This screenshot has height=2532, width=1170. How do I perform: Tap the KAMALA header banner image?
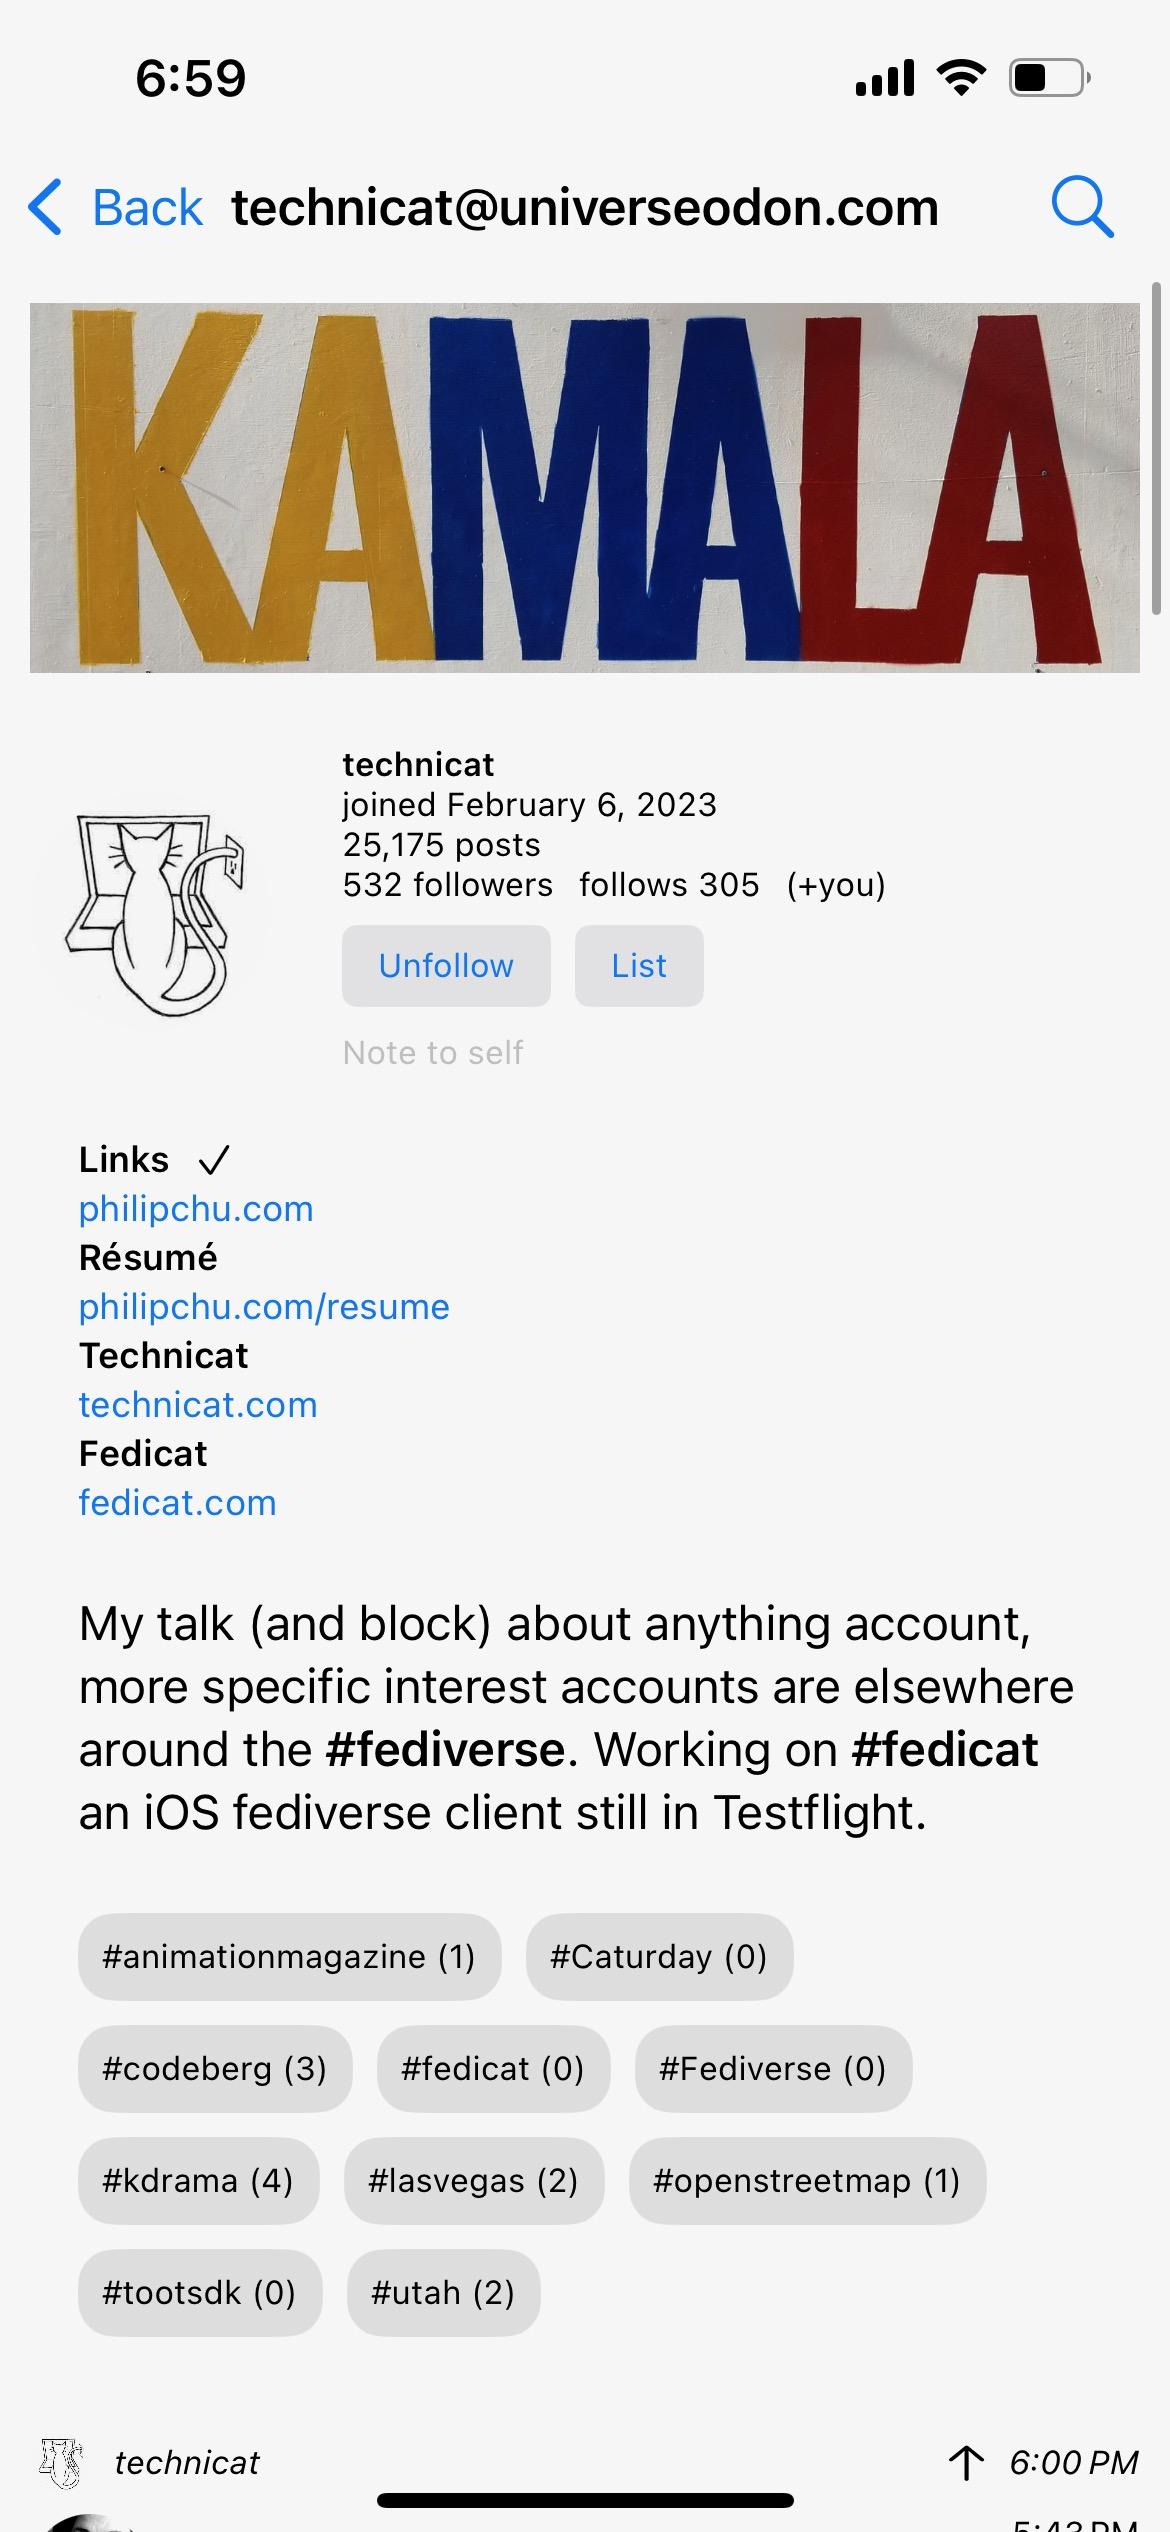point(585,487)
